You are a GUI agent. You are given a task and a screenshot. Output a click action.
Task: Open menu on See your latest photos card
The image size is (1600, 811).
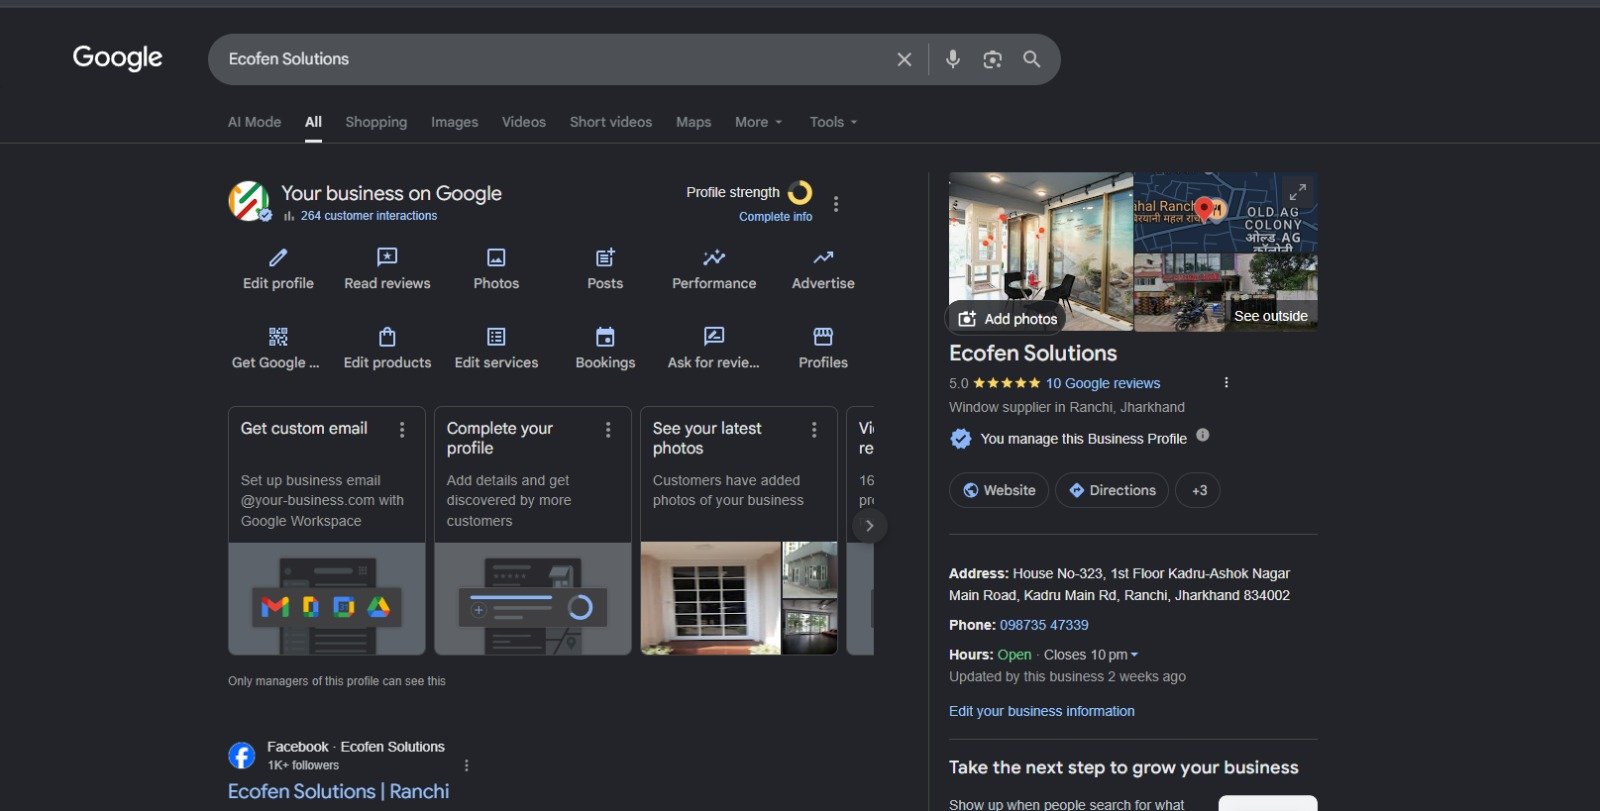(x=814, y=430)
